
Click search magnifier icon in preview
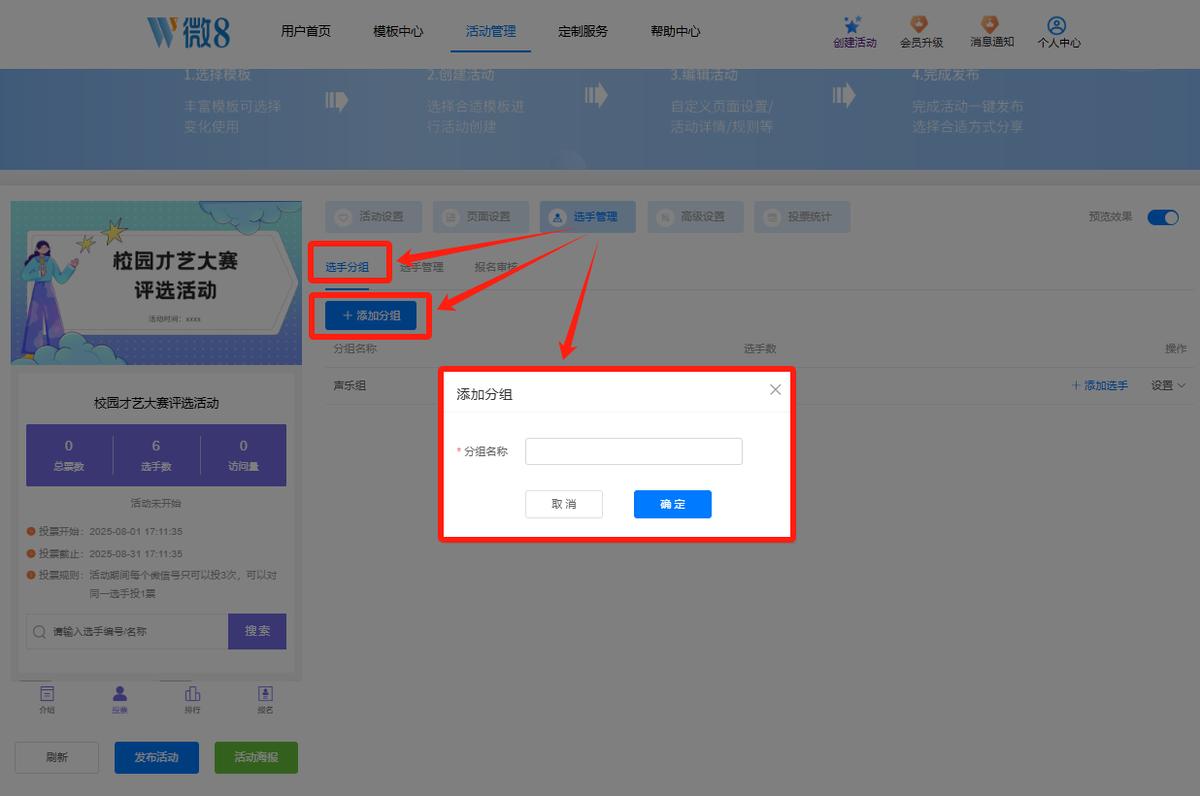(x=40, y=632)
